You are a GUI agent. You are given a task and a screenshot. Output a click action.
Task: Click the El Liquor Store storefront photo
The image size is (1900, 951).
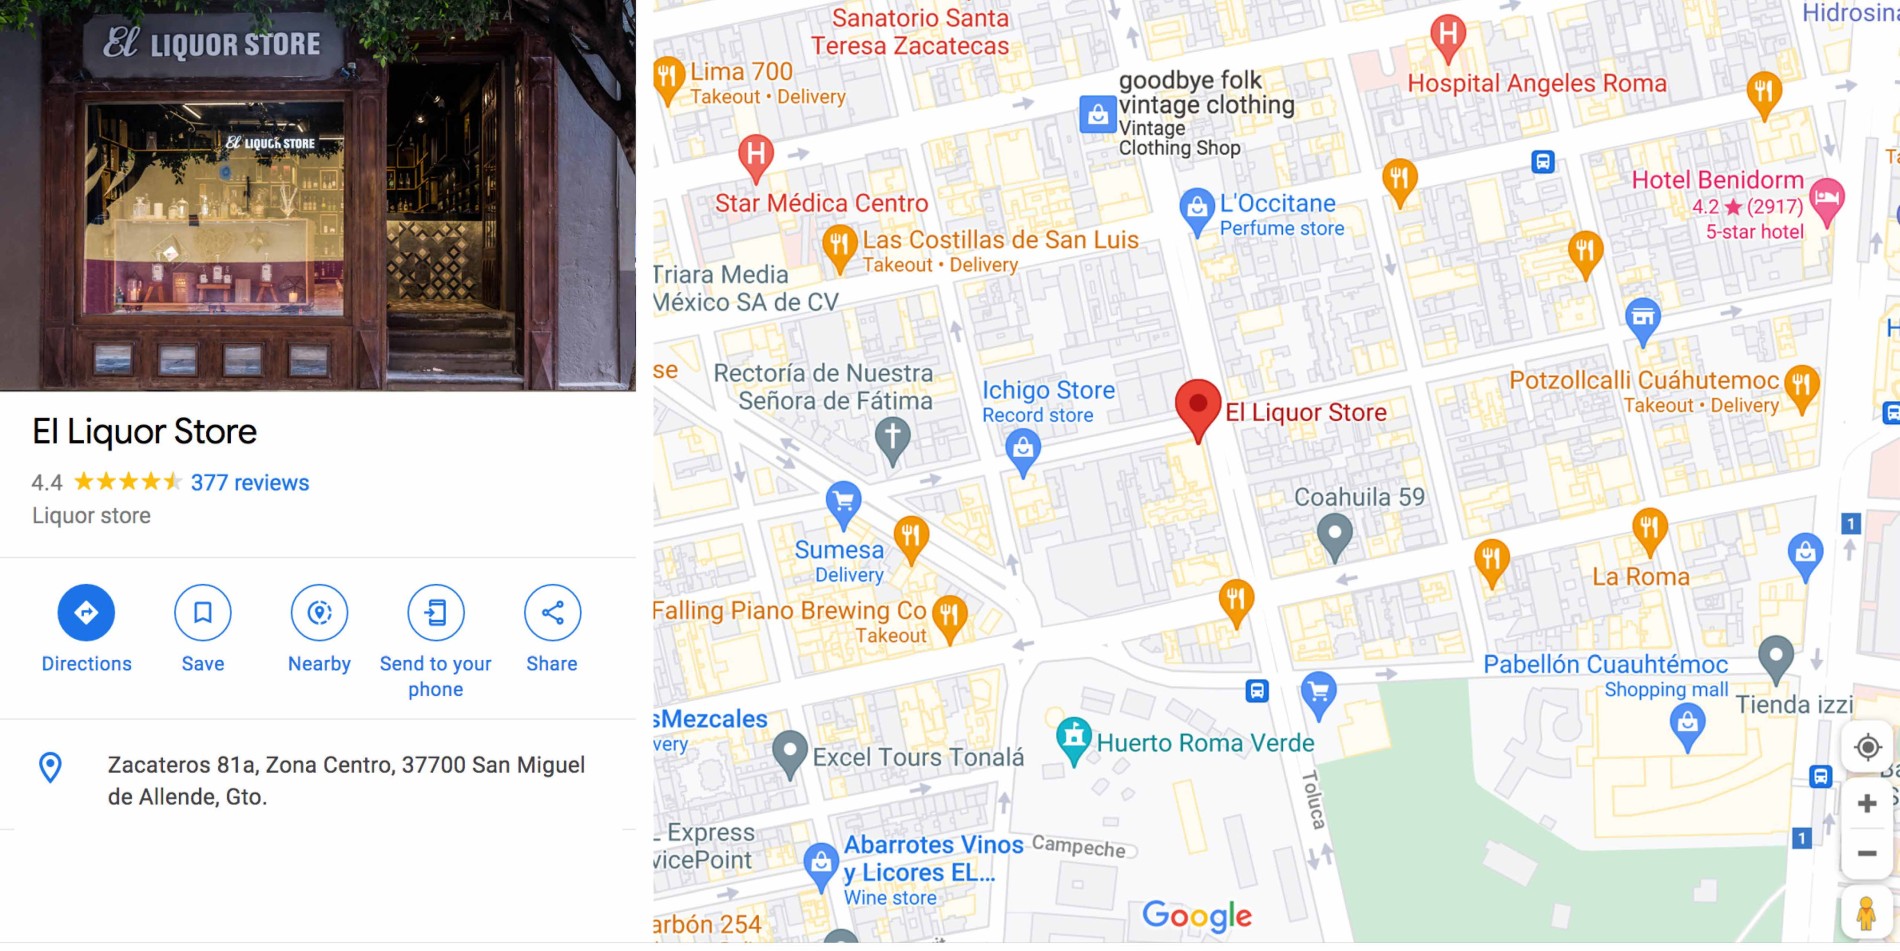(318, 195)
